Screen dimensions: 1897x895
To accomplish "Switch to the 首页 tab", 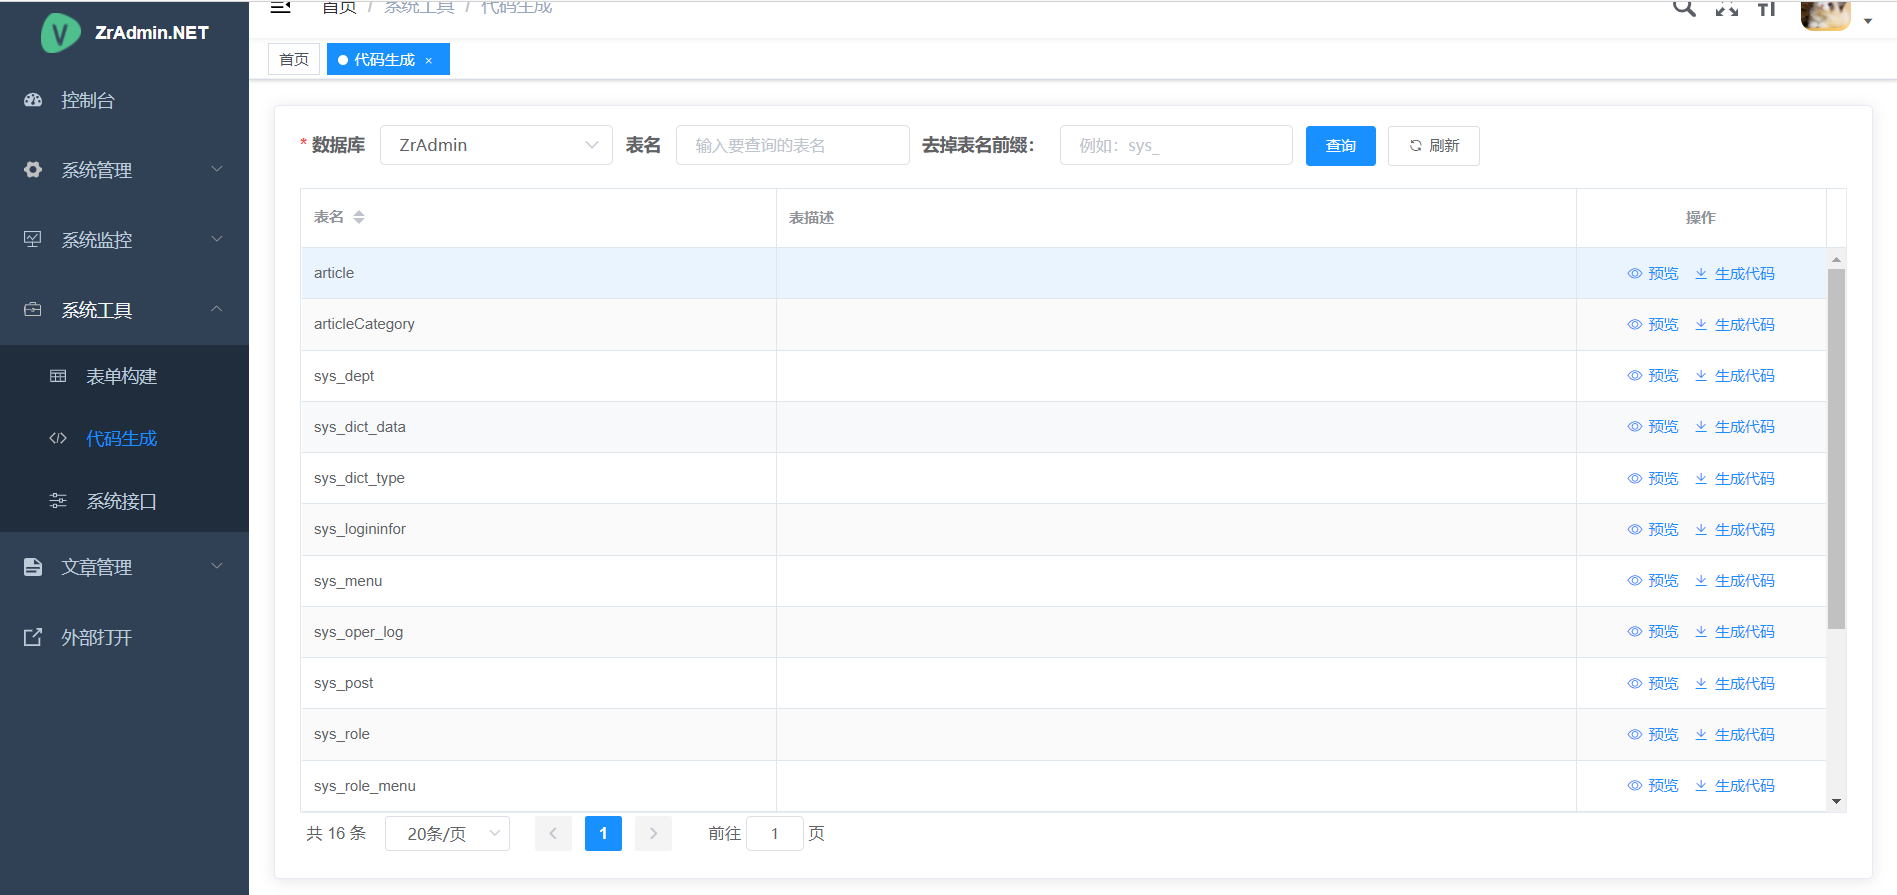I will tap(294, 60).
